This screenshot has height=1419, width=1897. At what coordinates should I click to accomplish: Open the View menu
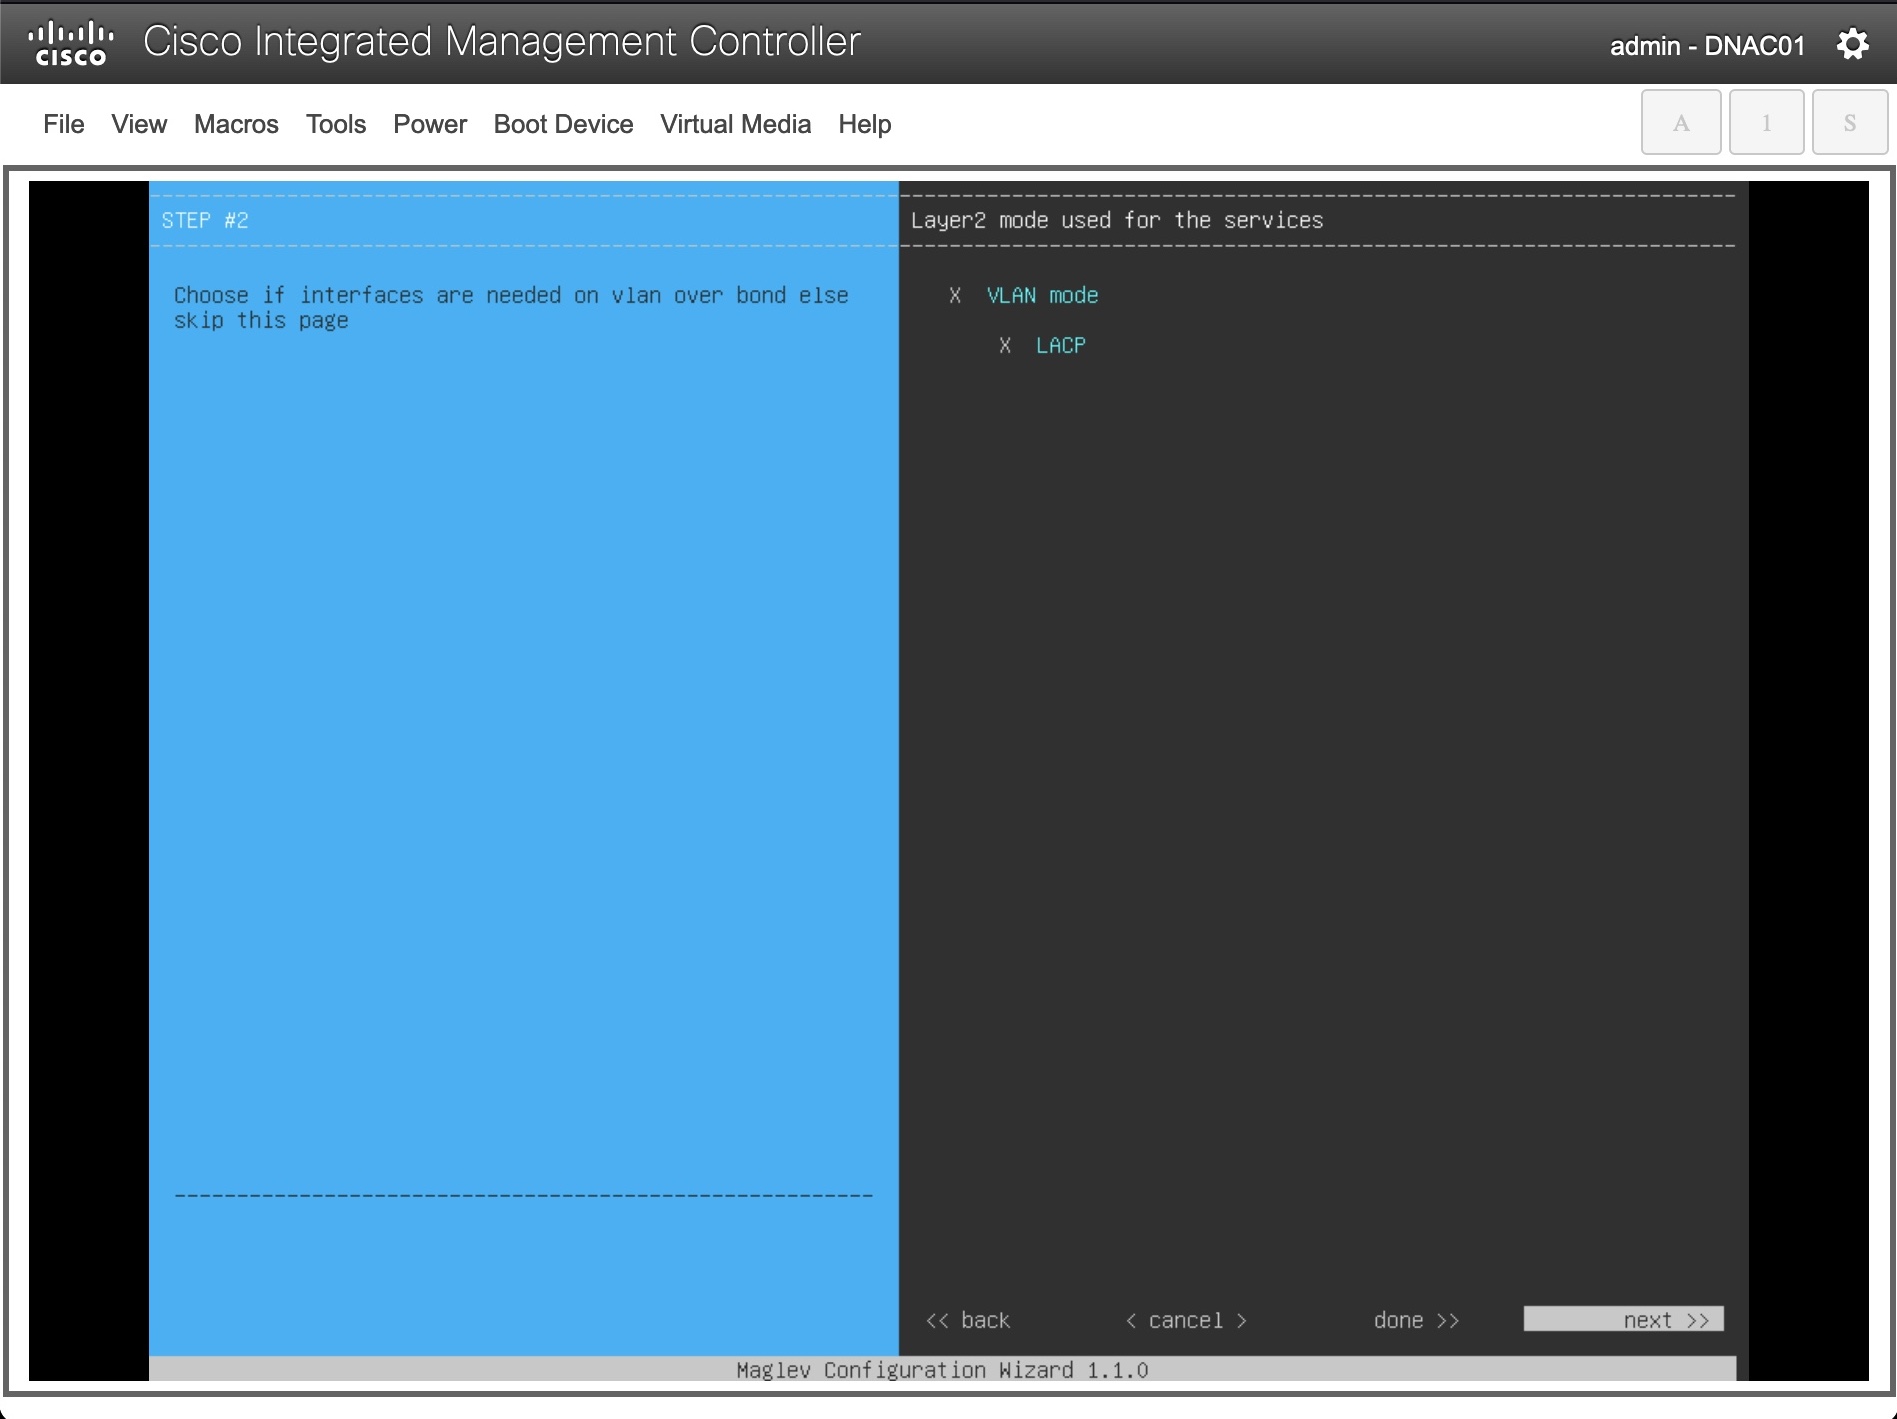coord(139,124)
